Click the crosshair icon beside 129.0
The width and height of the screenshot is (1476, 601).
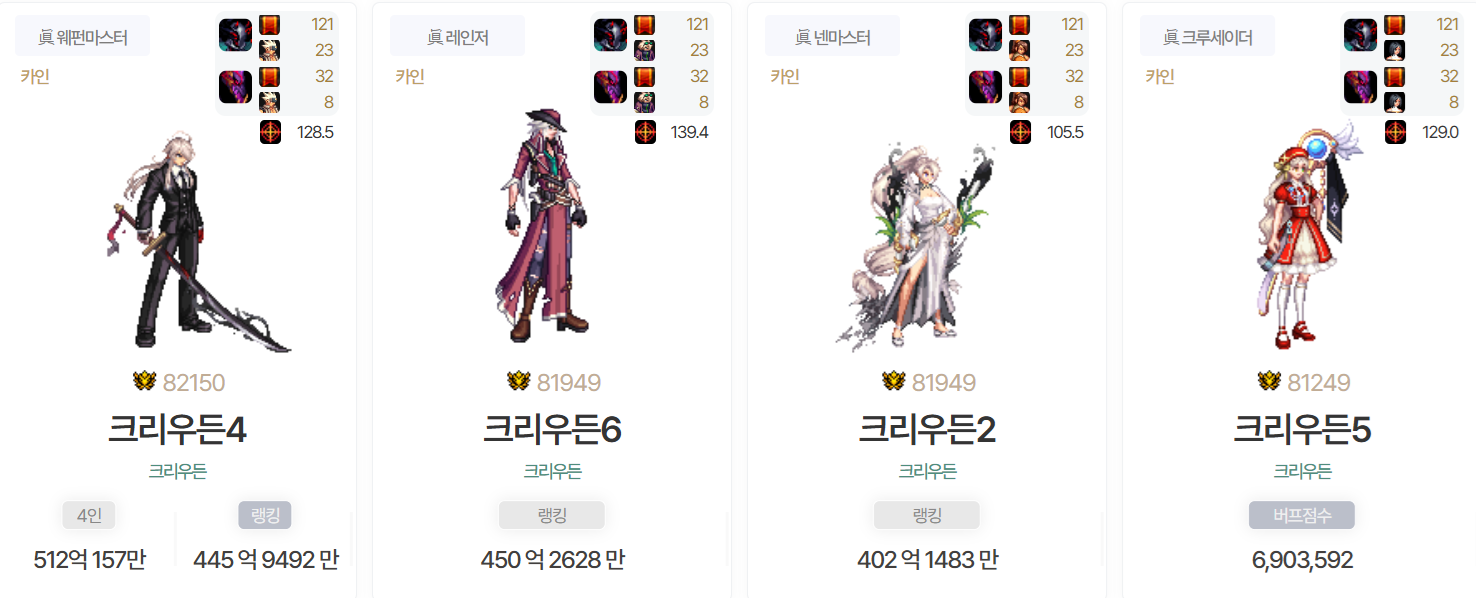1395,132
